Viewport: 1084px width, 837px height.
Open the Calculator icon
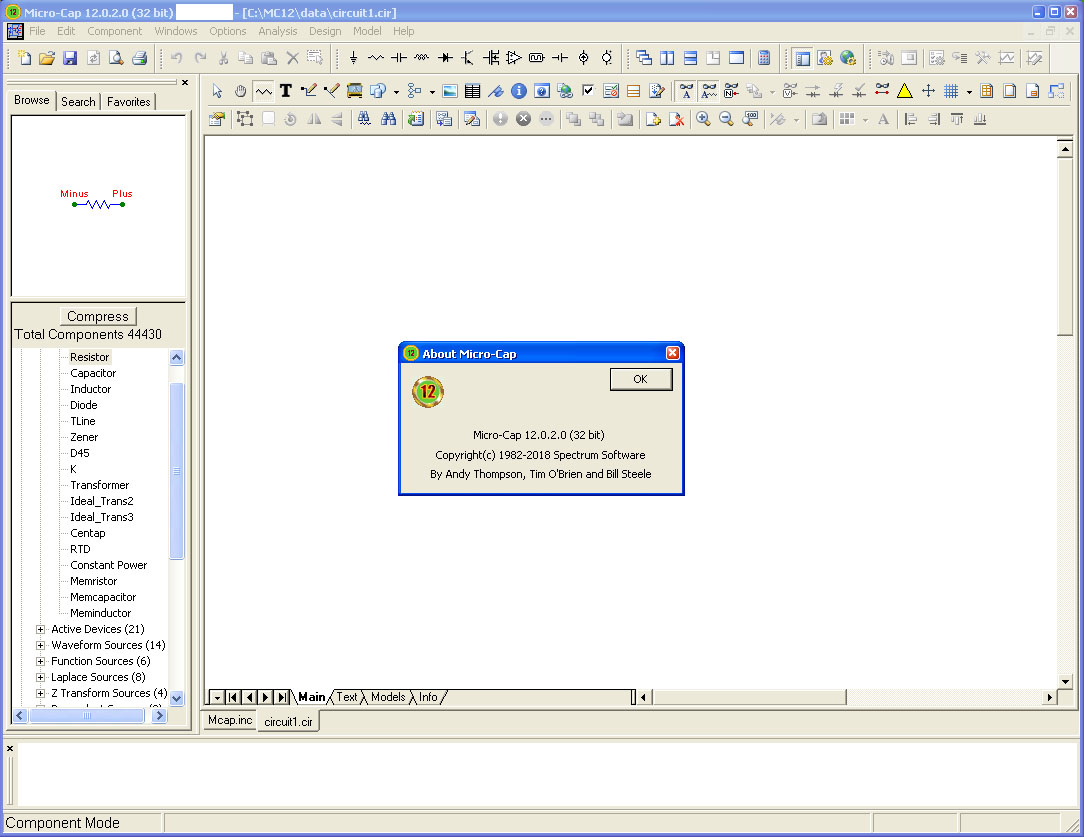click(764, 58)
